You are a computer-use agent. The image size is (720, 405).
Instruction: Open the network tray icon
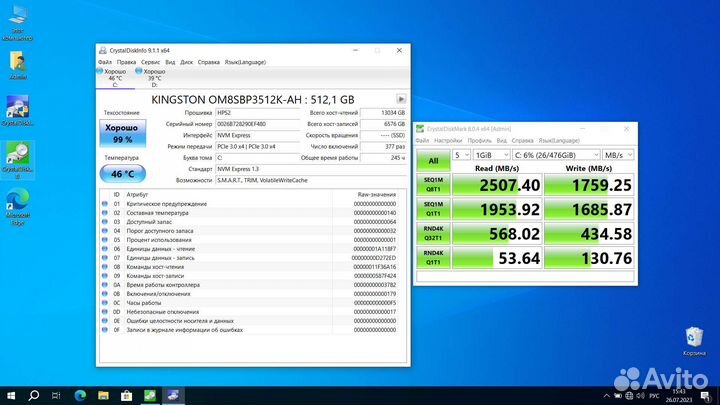pos(629,396)
